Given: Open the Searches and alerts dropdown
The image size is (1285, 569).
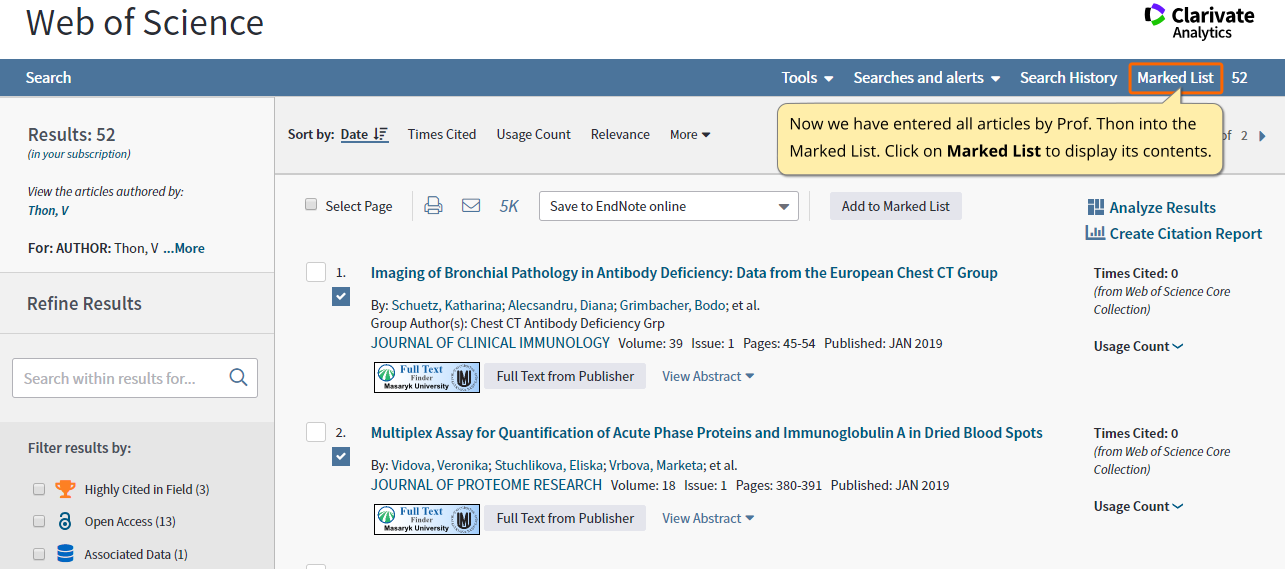Looking at the screenshot, I should 926,77.
